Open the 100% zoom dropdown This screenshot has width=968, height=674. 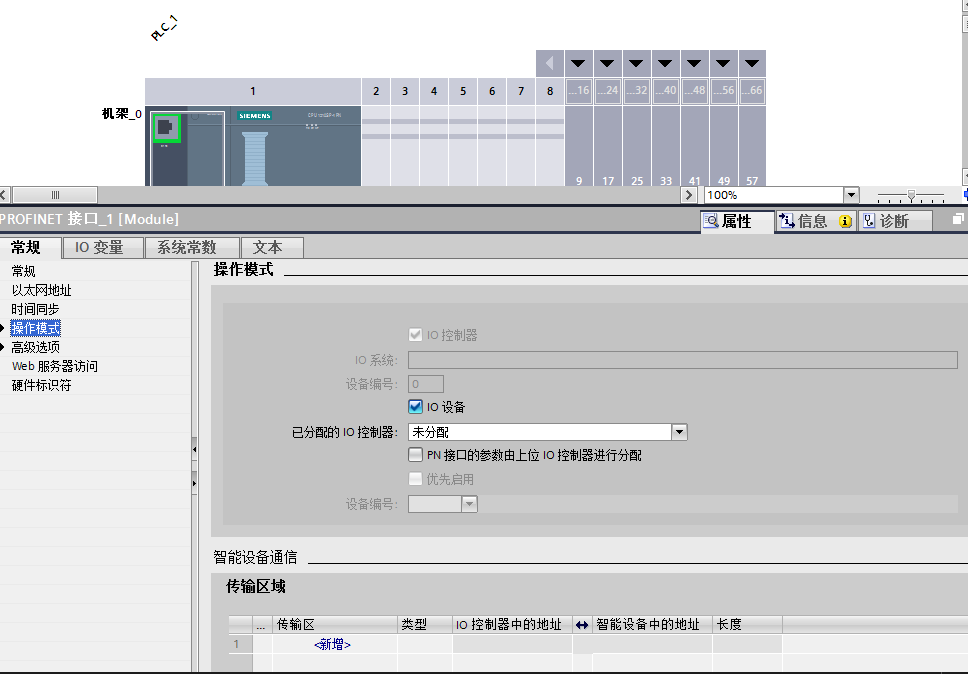(x=851, y=195)
